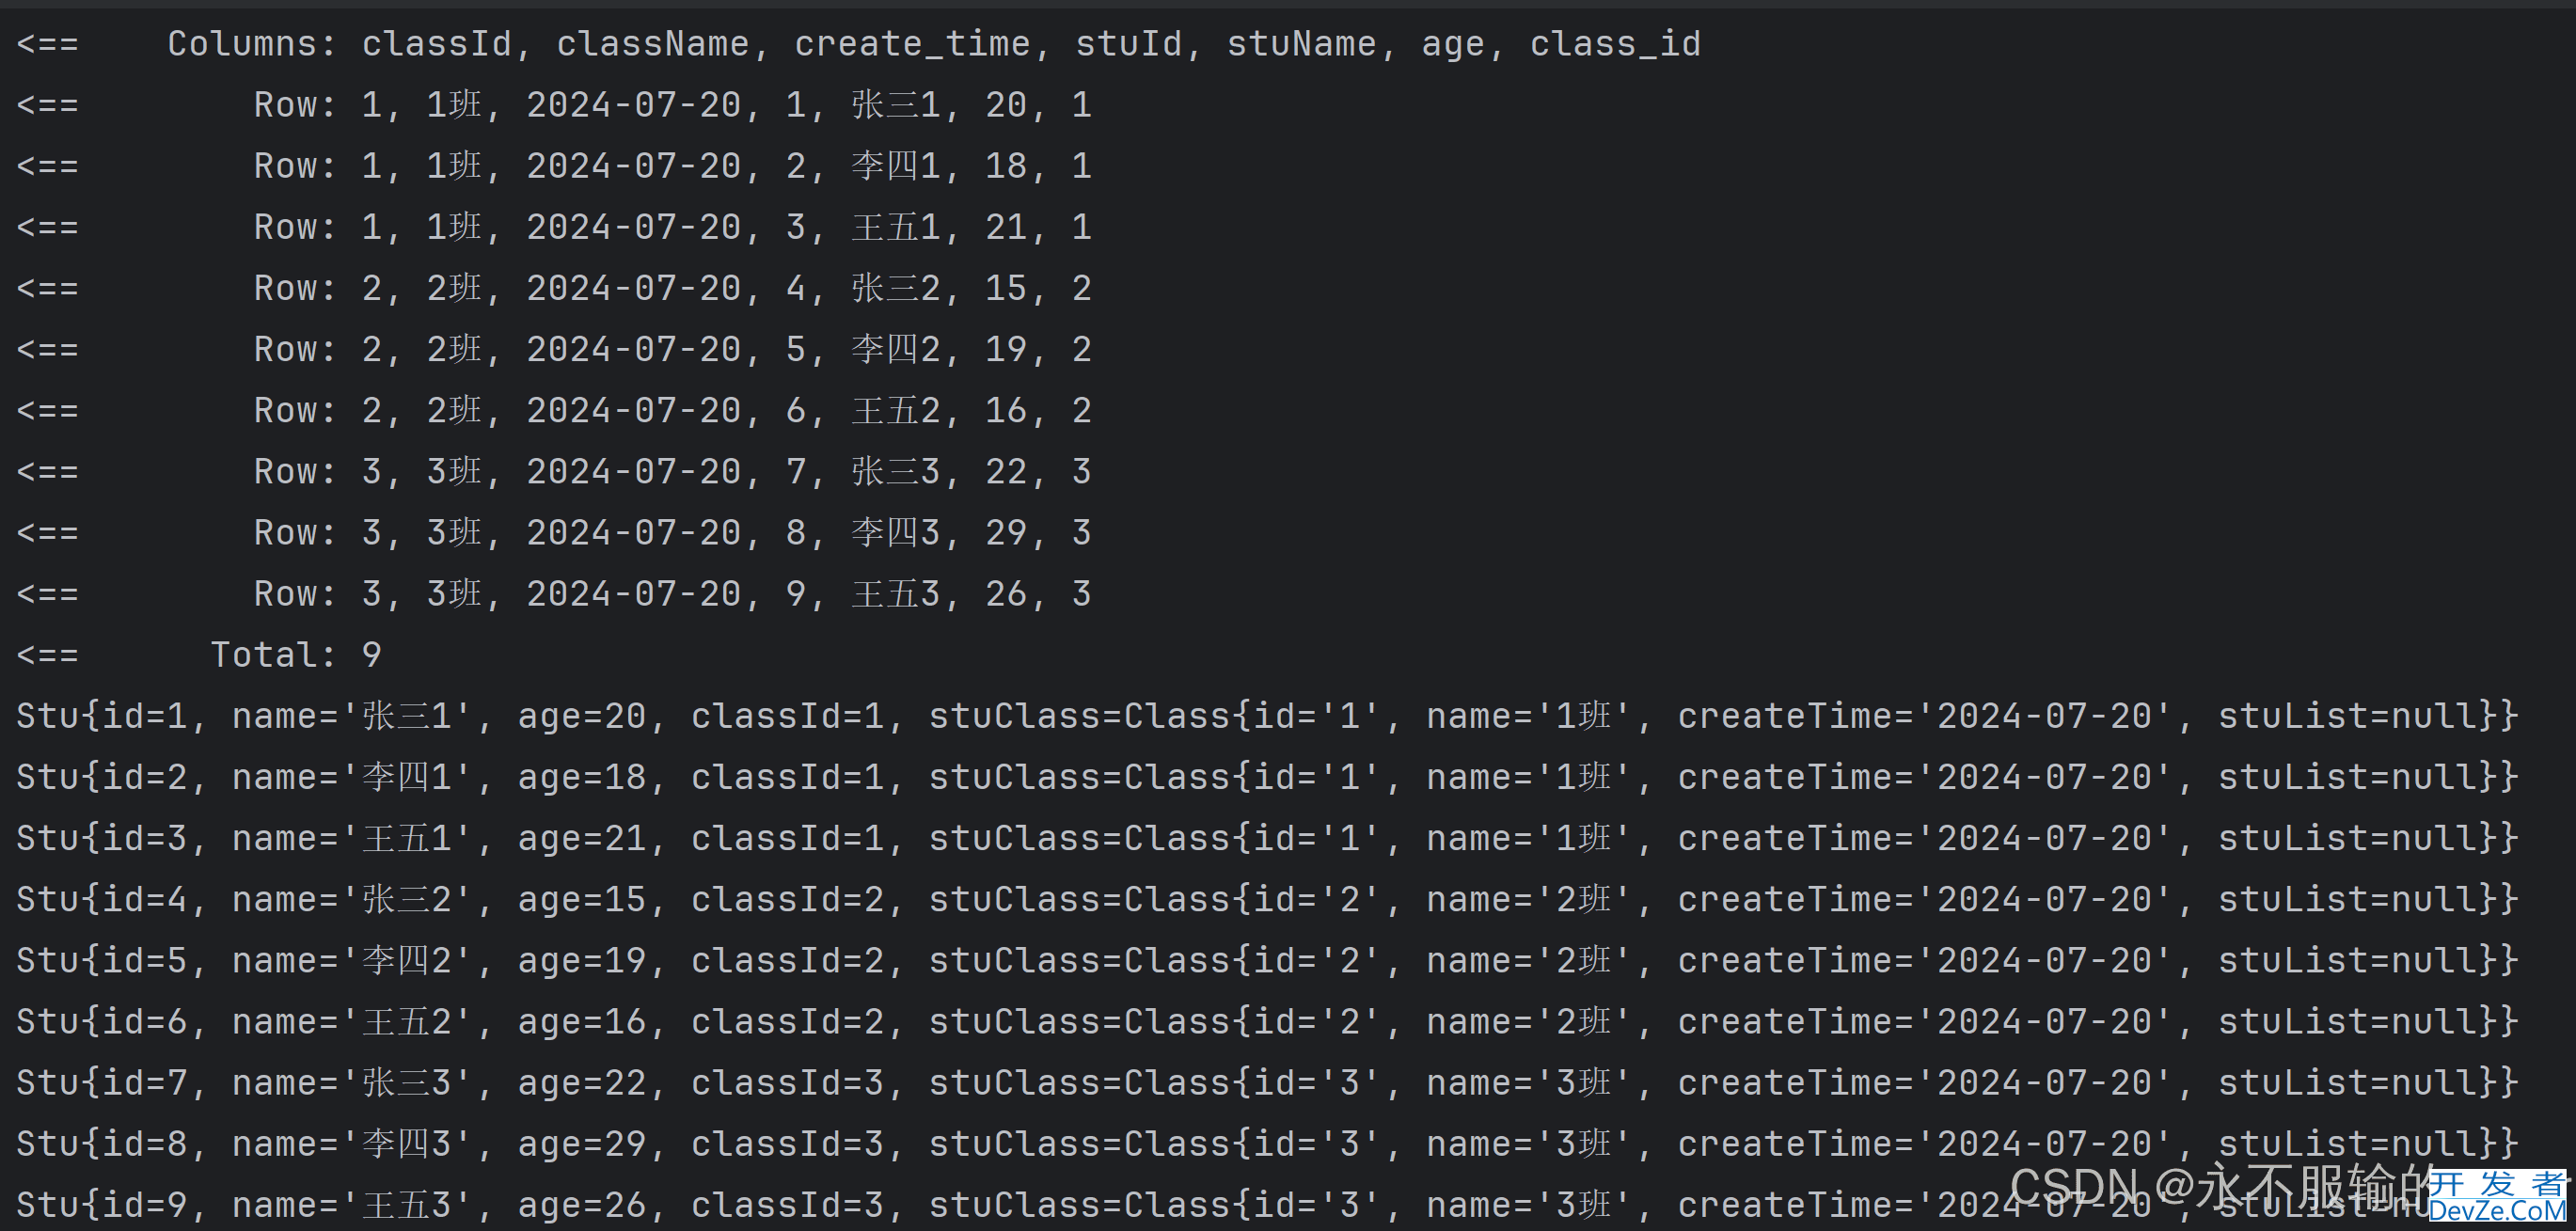This screenshot has height=1231, width=2576.
Task: Click stuName in the Columns header
Action: (1301, 44)
